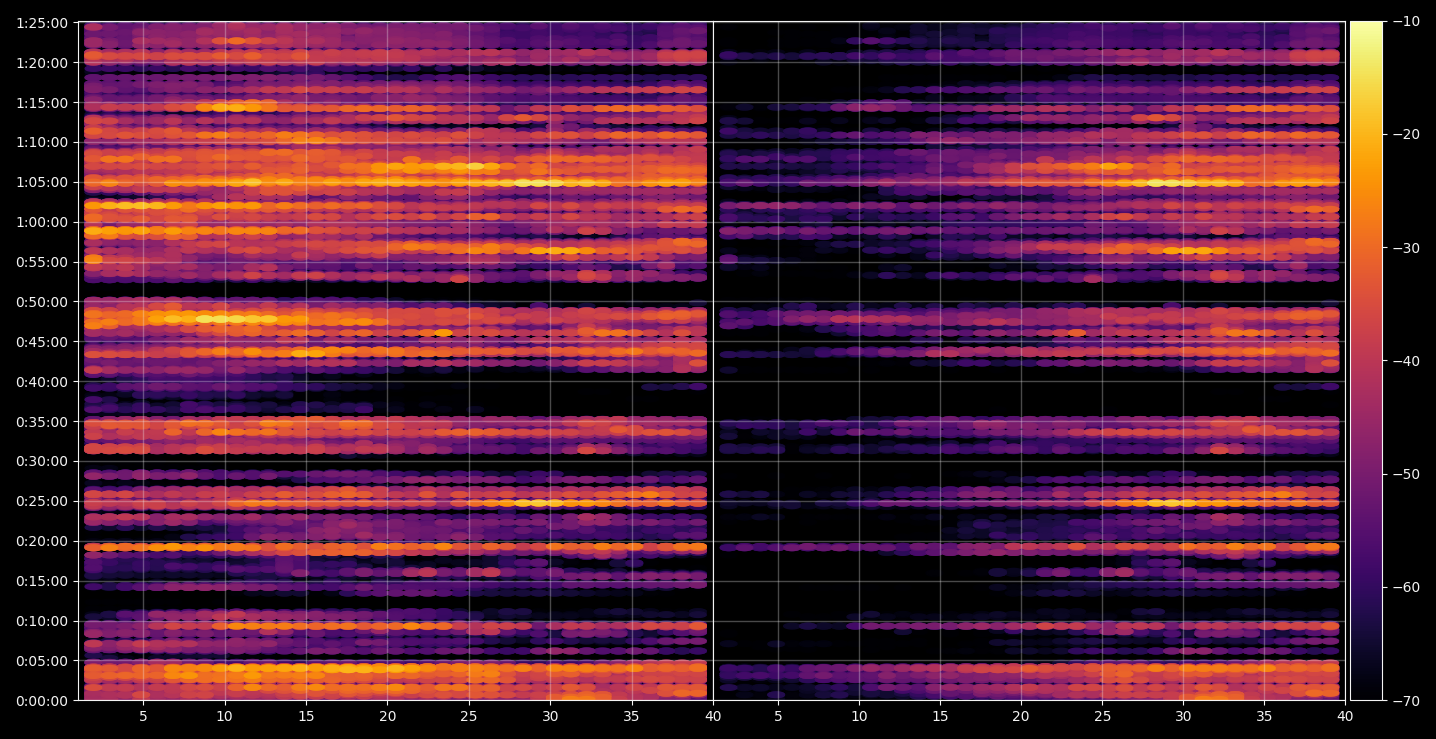Click x-axis tick 15 of the right plot
This screenshot has height=739, width=1436.
coord(940,716)
